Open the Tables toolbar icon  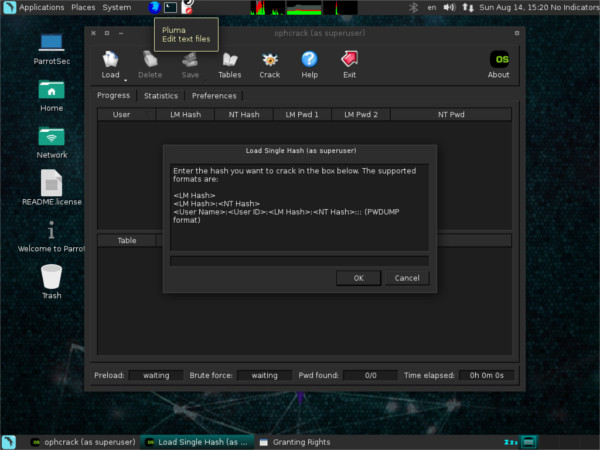[230, 65]
